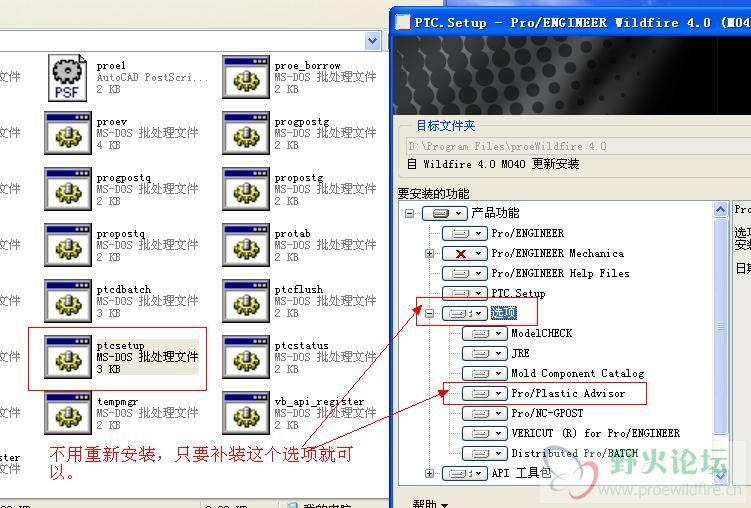The image size is (751, 508).
Task: Select the ptcdbatch batch file icon
Action: point(68,301)
